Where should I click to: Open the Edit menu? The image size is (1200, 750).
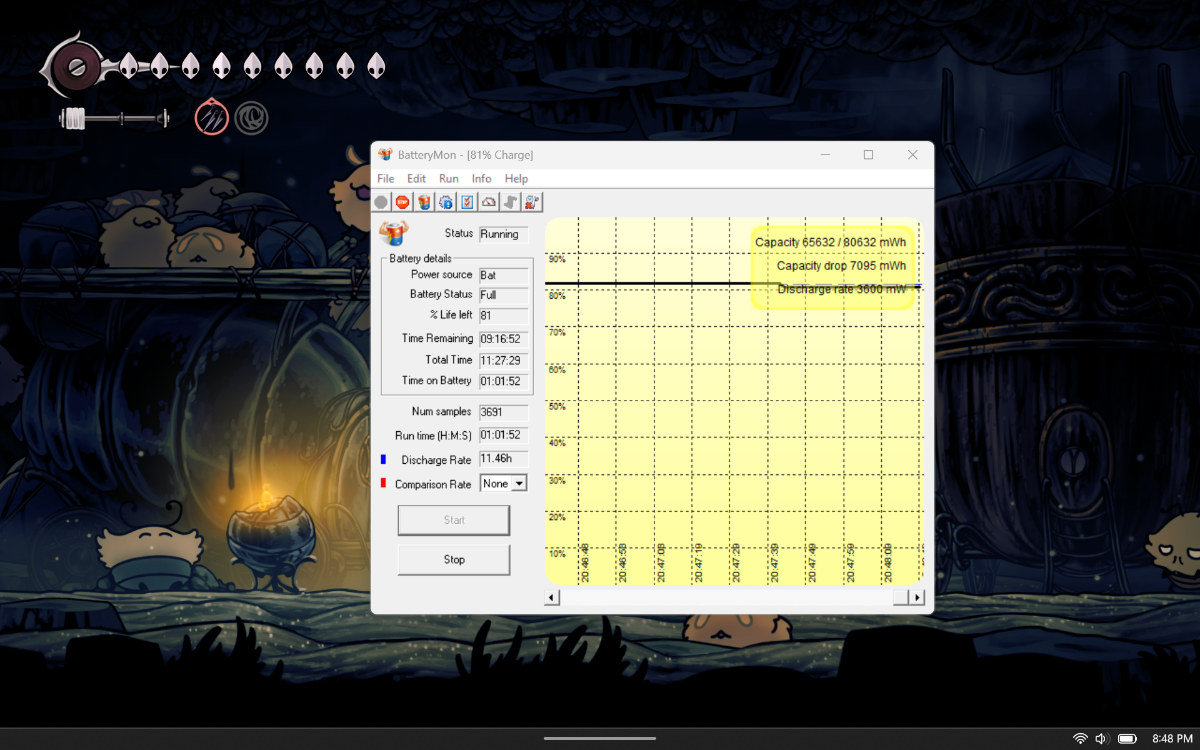click(416, 179)
